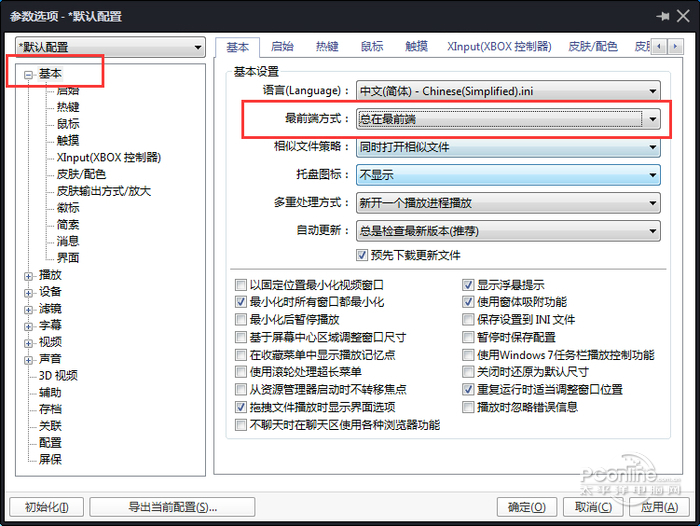Click the pin icon in title bar

point(662,17)
